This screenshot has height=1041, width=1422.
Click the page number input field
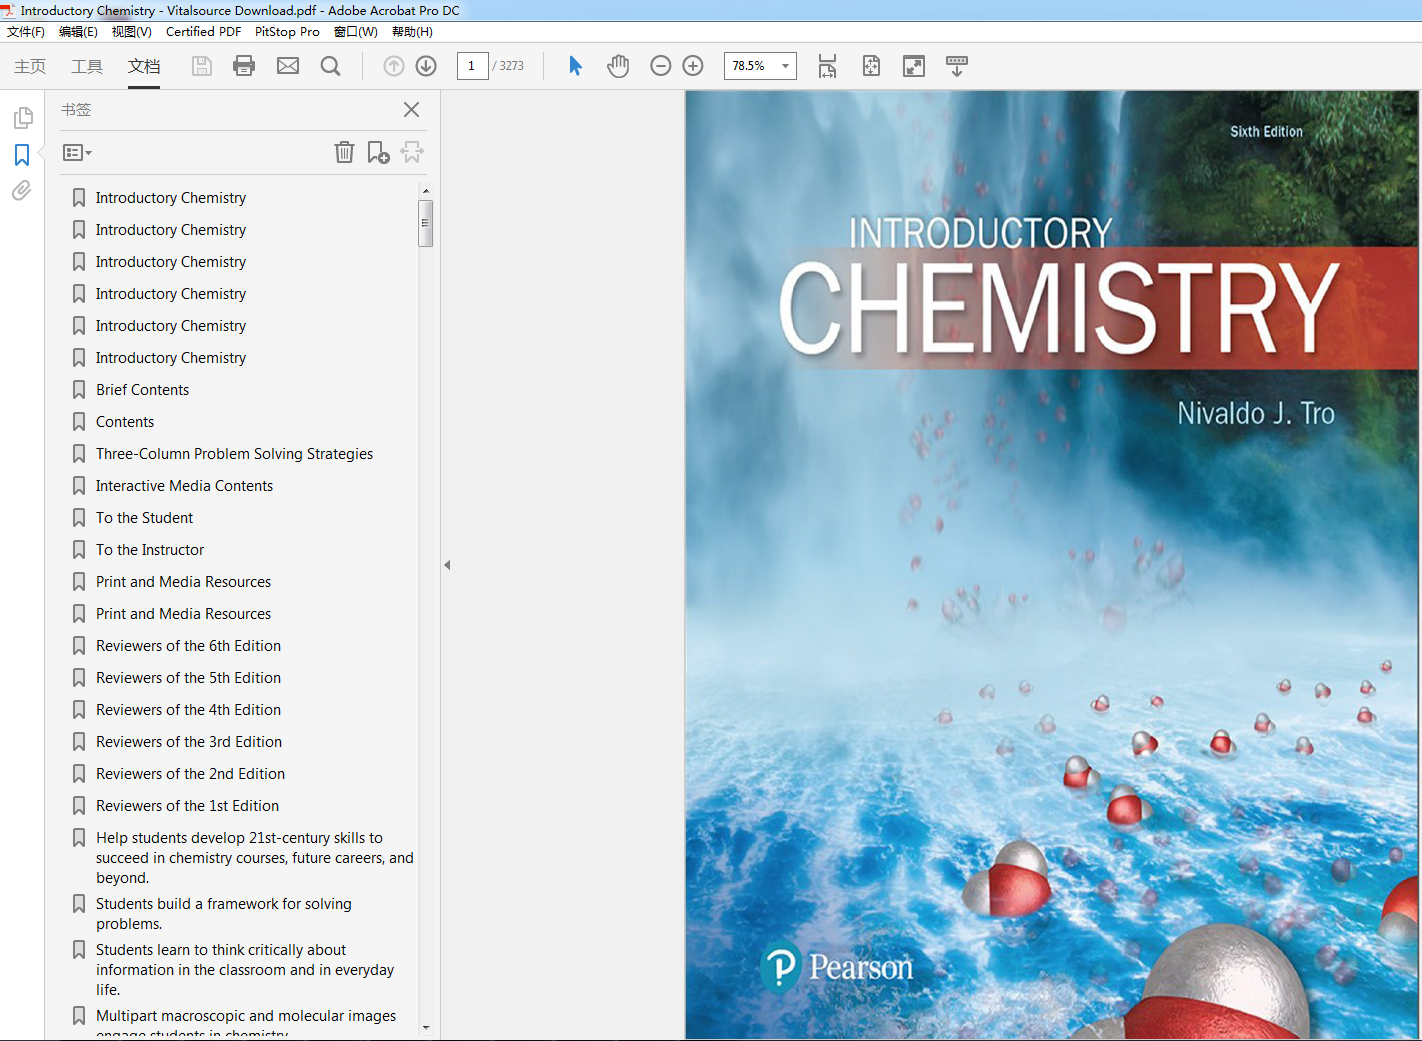point(472,66)
